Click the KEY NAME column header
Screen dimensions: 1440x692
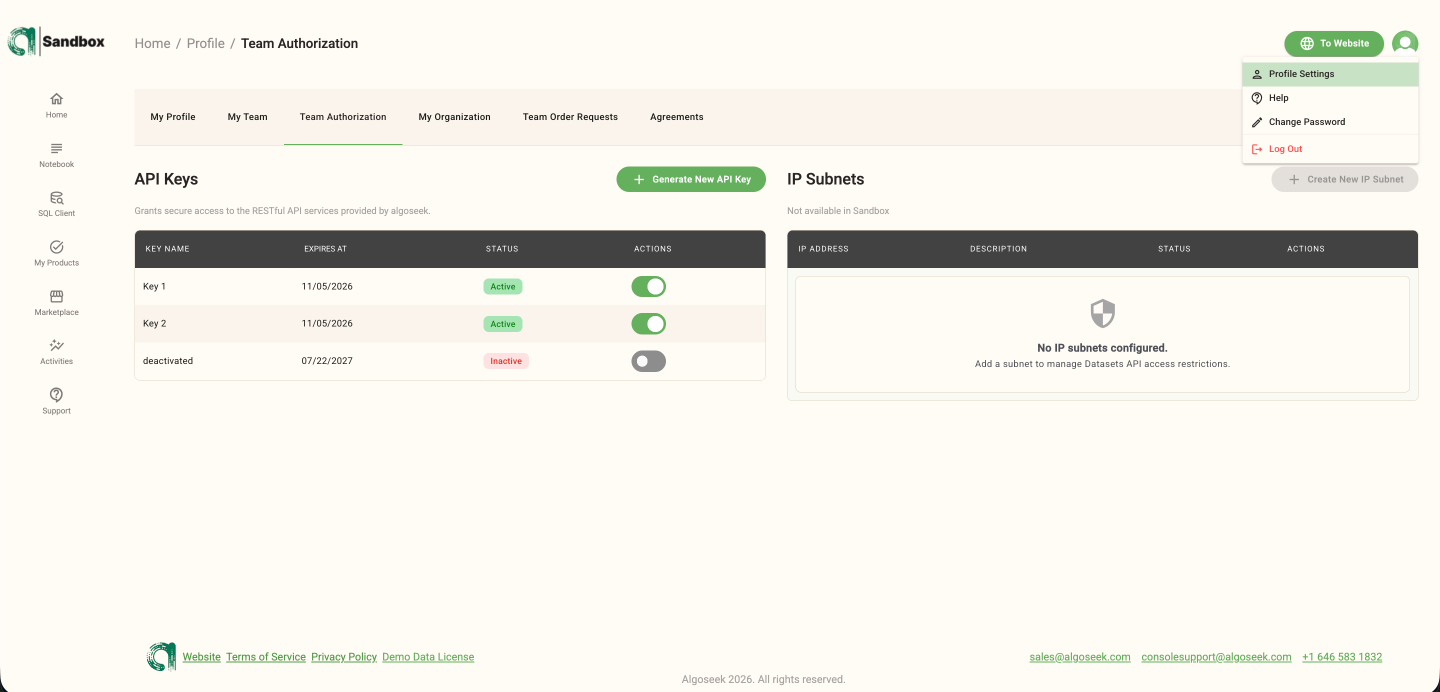167,249
